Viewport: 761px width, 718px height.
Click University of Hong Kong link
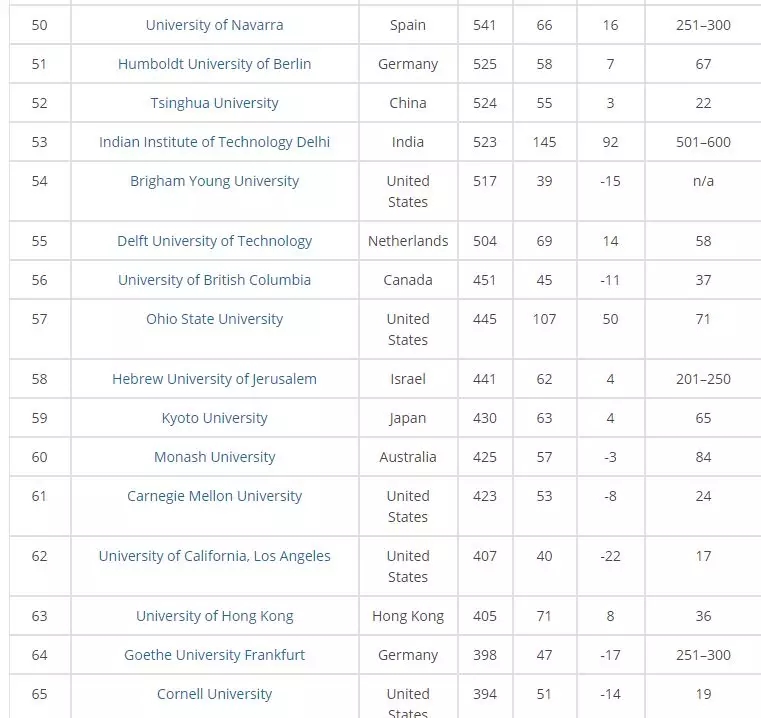(x=214, y=616)
